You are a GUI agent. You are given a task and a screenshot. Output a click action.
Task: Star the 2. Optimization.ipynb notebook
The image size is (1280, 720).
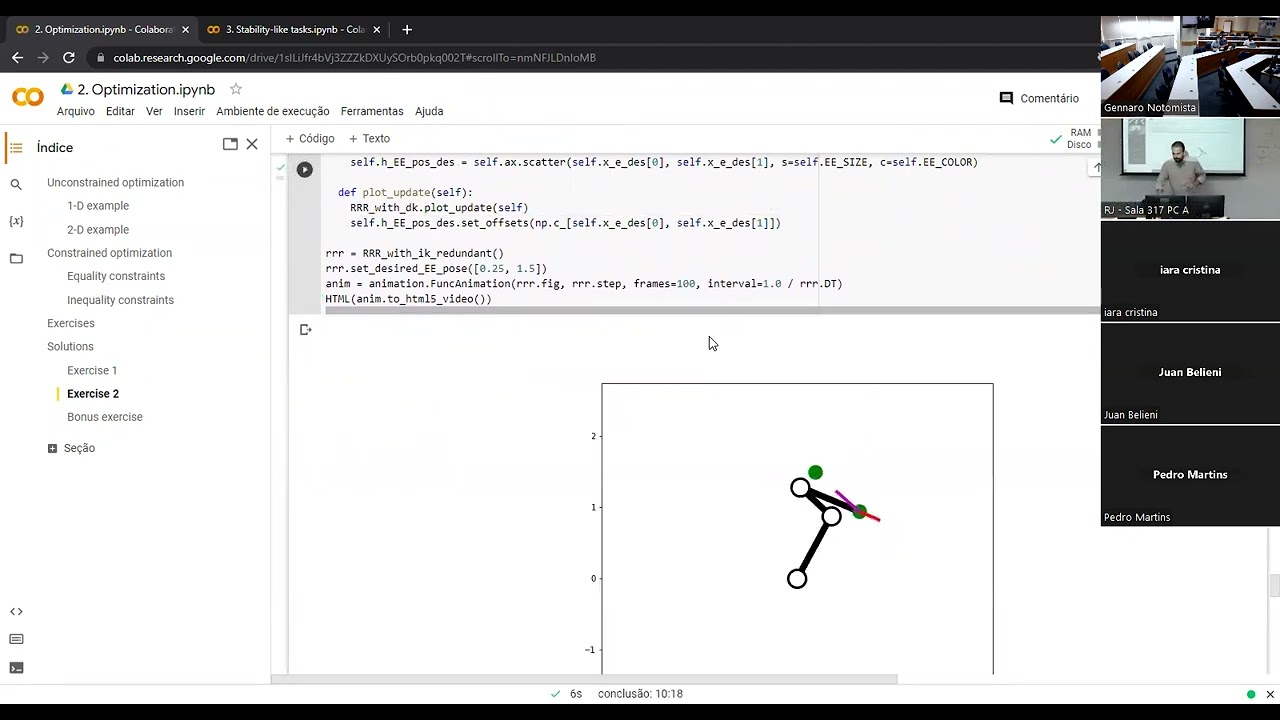[236, 89]
